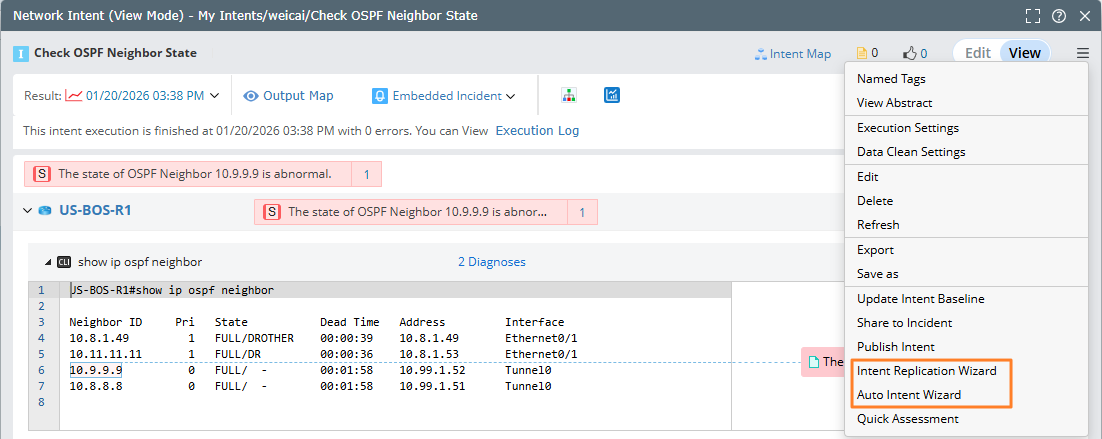Collapse the show ip ospf neighbor command
Screen dimensions: 1102x439
[x=47, y=262]
